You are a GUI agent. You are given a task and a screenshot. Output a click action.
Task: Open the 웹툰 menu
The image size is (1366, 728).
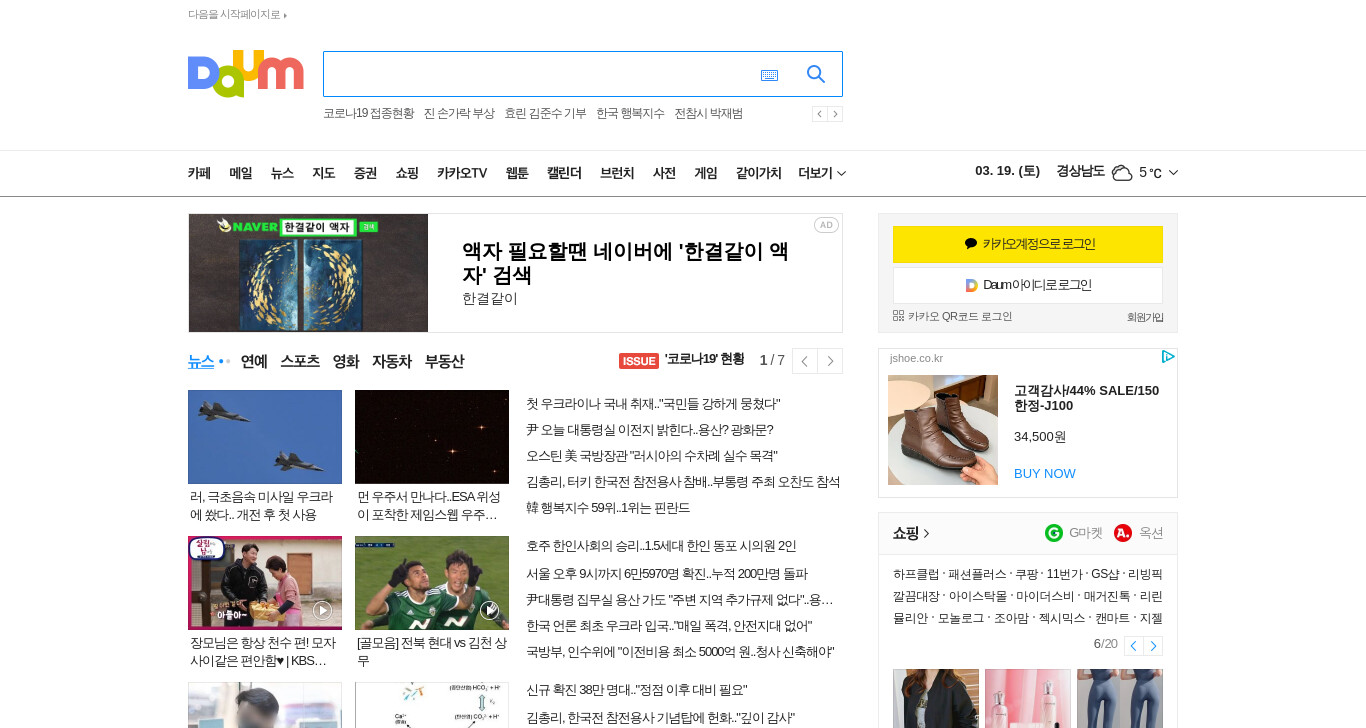coord(517,173)
